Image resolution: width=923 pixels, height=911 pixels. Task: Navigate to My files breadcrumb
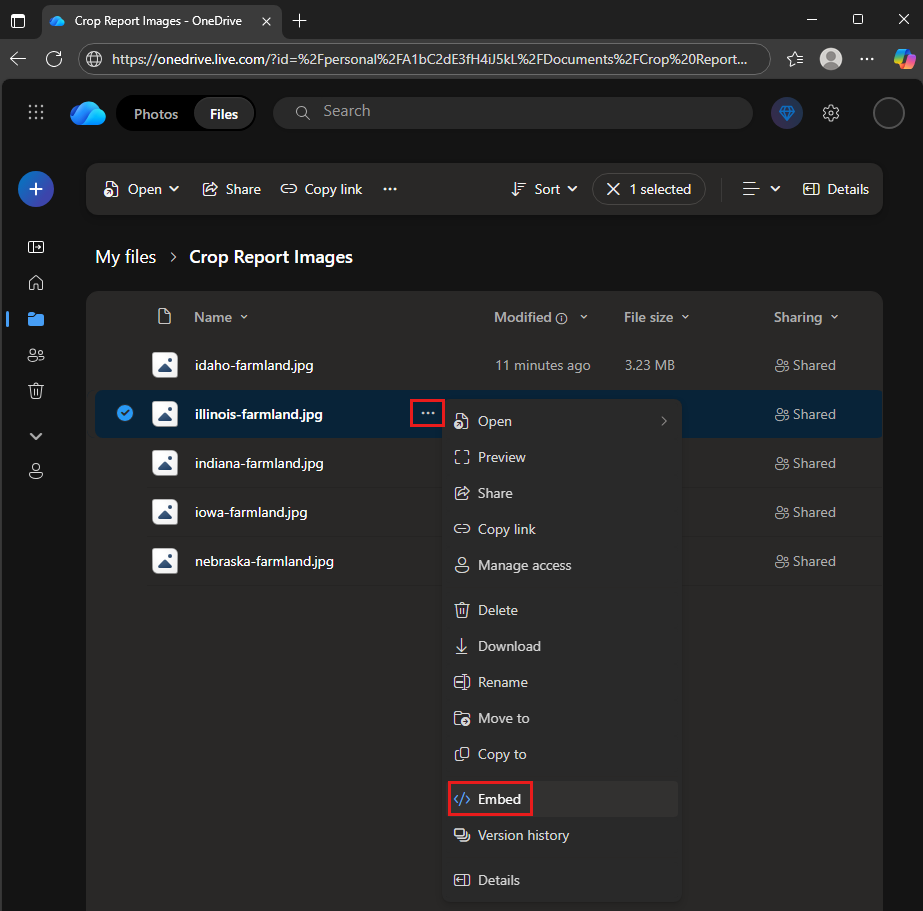pos(126,257)
